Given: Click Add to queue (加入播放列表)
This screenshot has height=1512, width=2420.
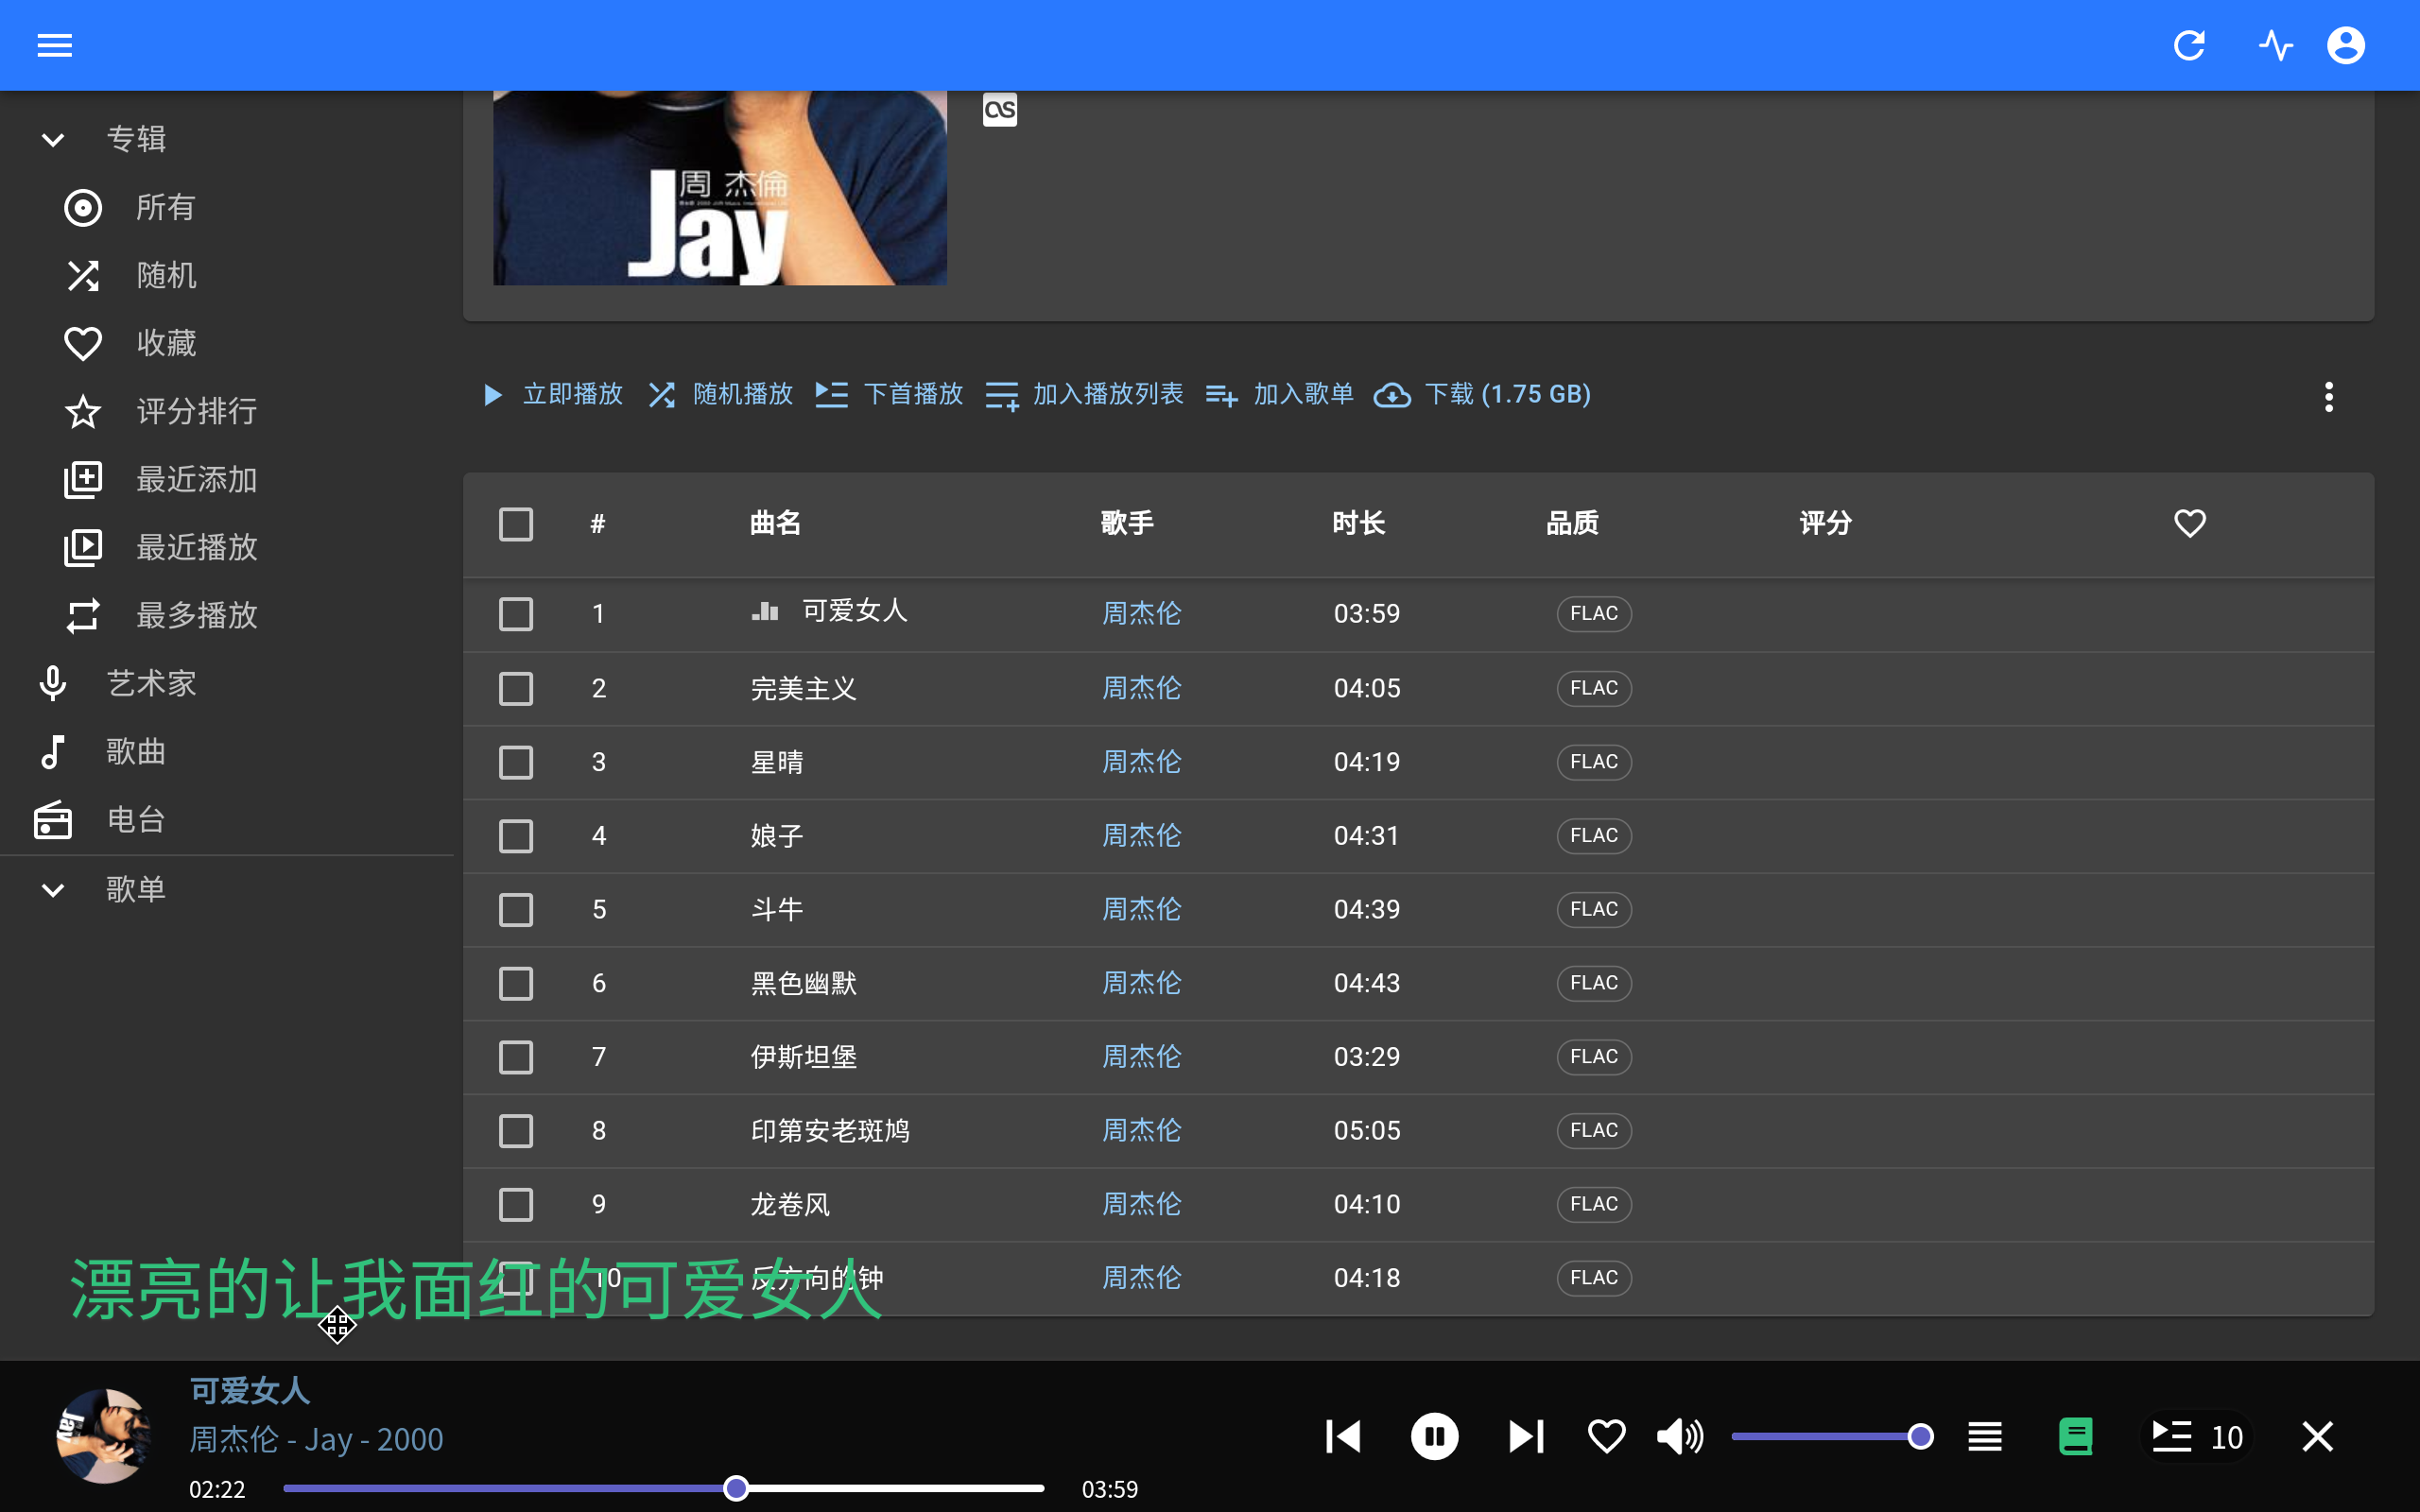Looking at the screenshot, I should pyautogui.click(x=1084, y=394).
